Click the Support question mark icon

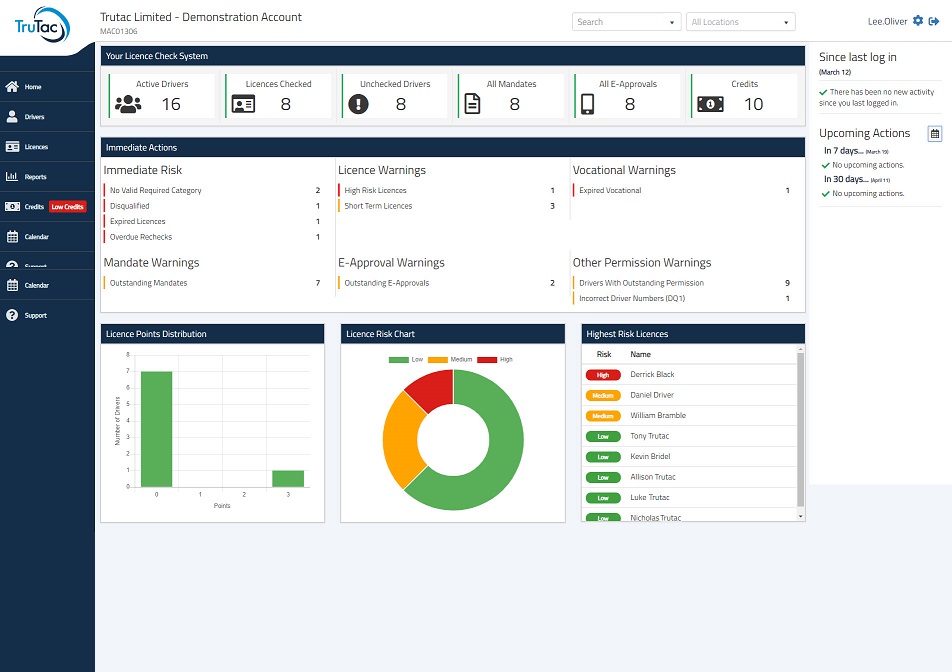[x=12, y=315]
